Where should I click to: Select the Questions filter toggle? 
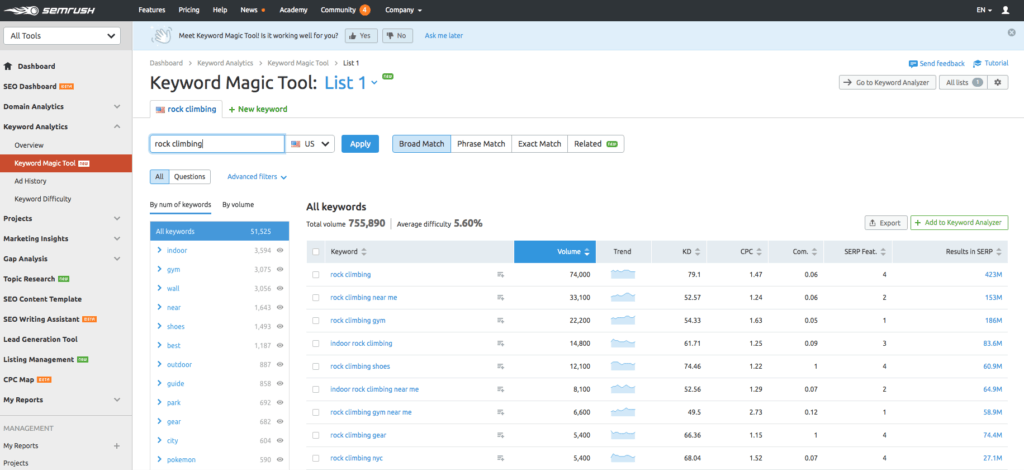191,176
